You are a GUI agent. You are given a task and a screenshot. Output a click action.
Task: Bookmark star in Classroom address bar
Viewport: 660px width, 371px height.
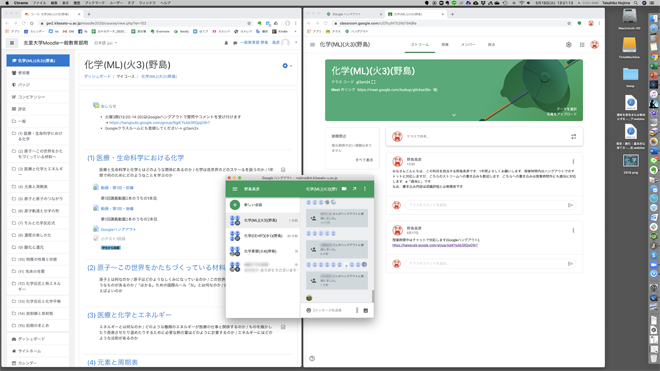[x=569, y=23]
